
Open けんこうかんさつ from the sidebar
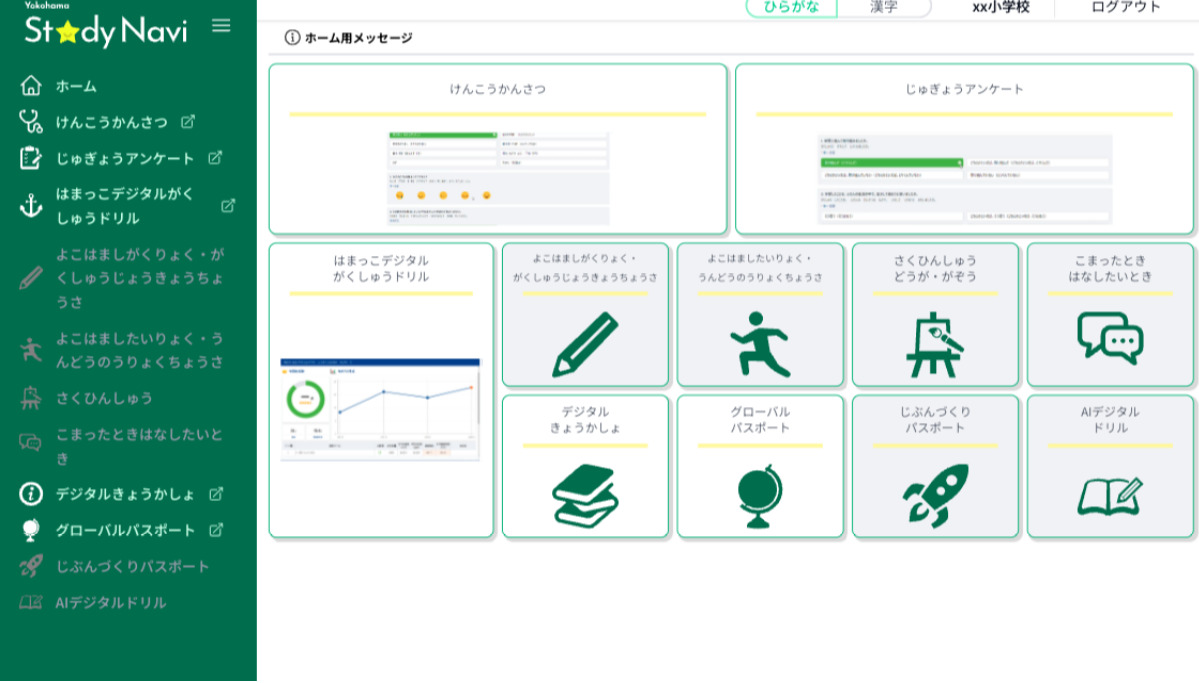click(111, 122)
